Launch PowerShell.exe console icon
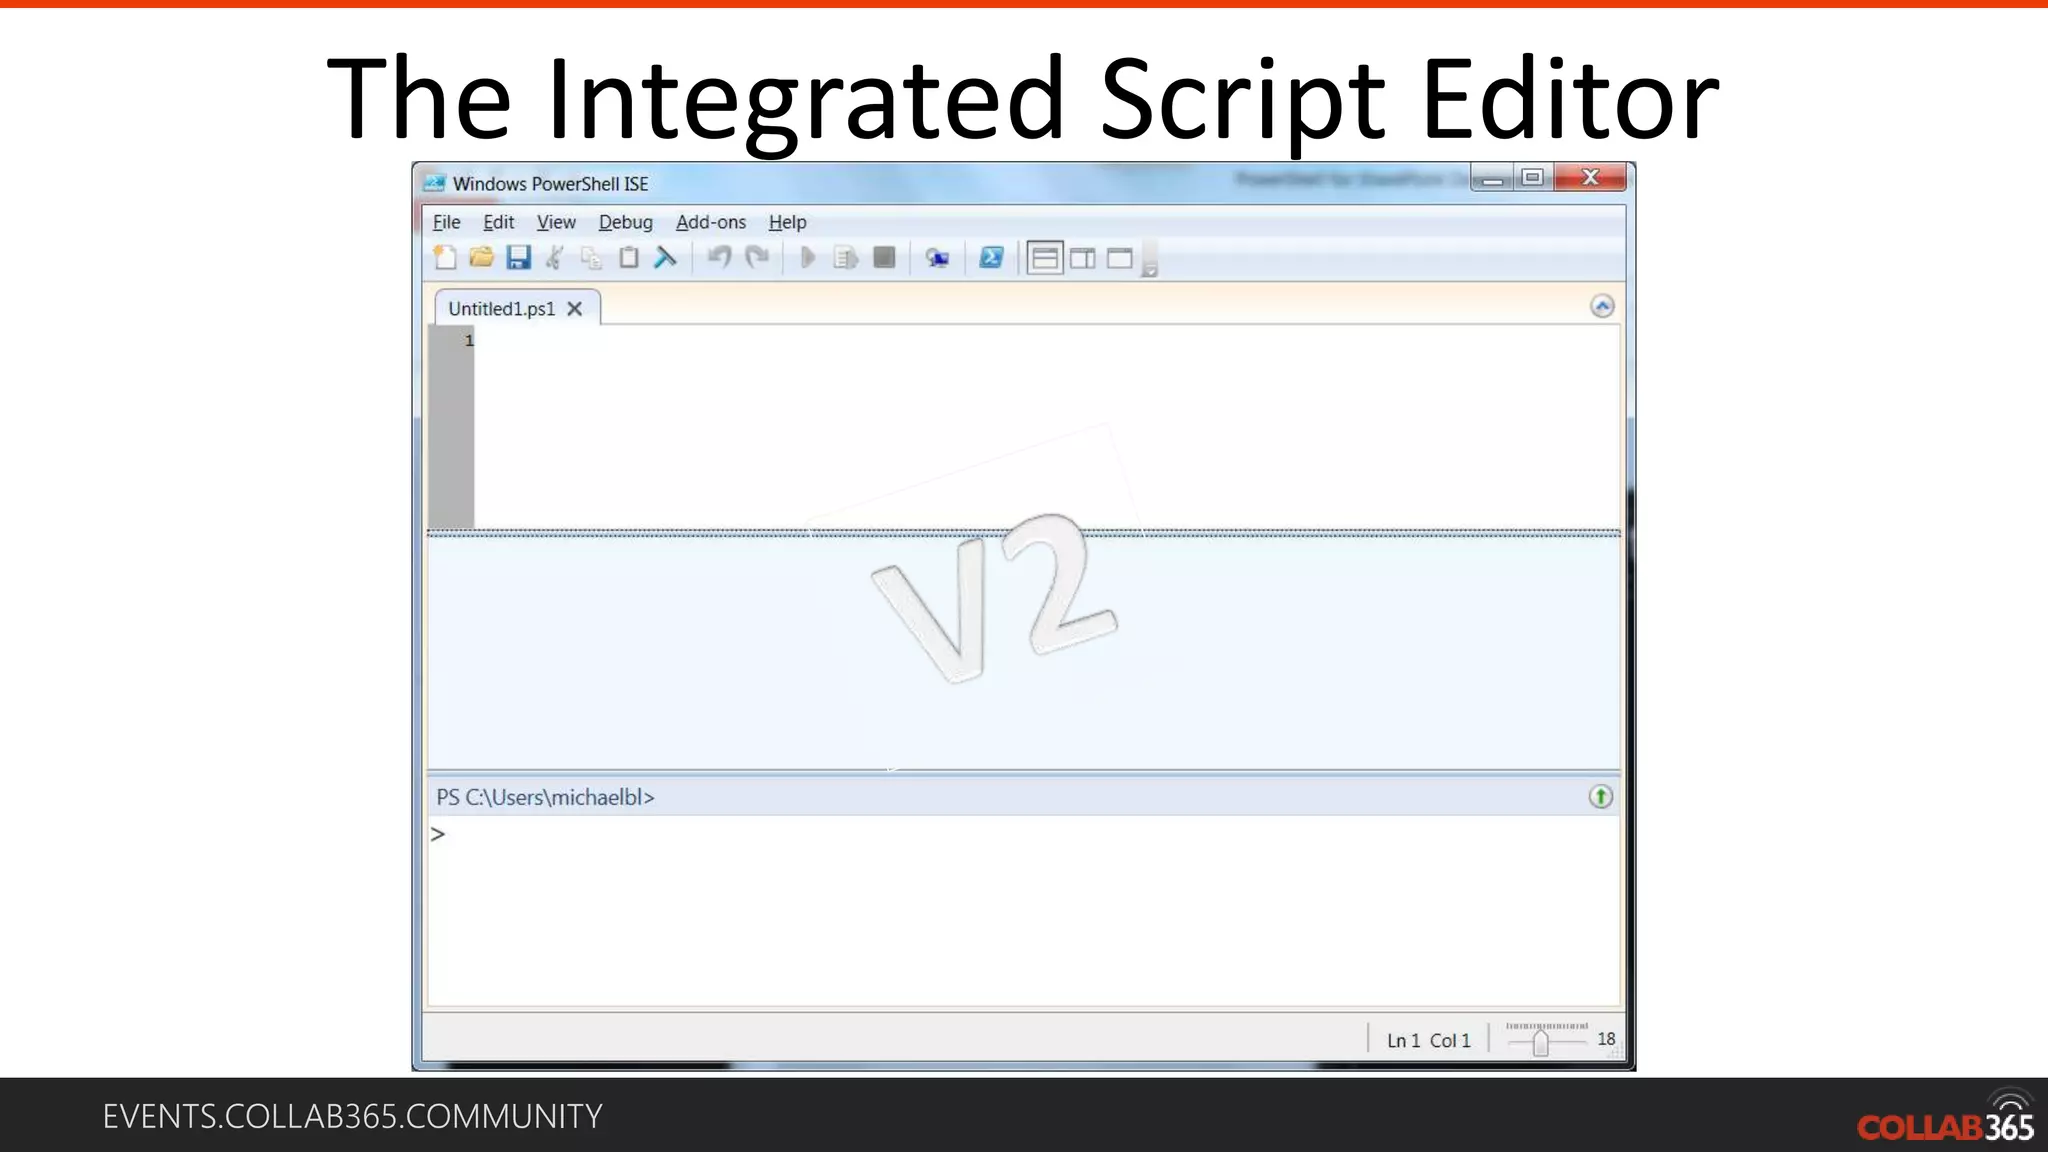Image resolution: width=2048 pixels, height=1152 pixels. [991, 258]
